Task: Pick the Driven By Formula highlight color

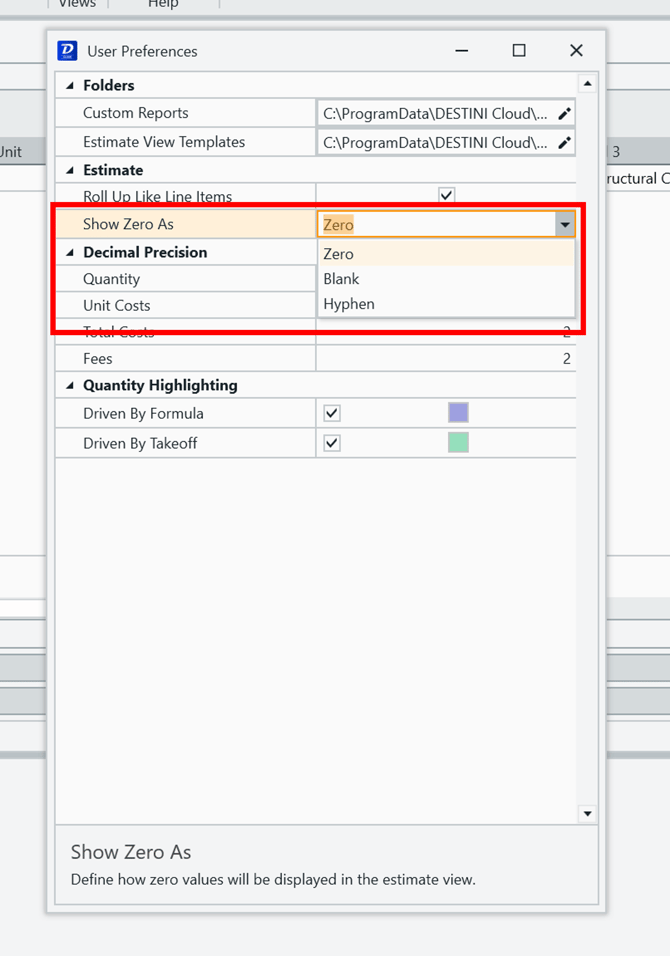Action: [458, 413]
